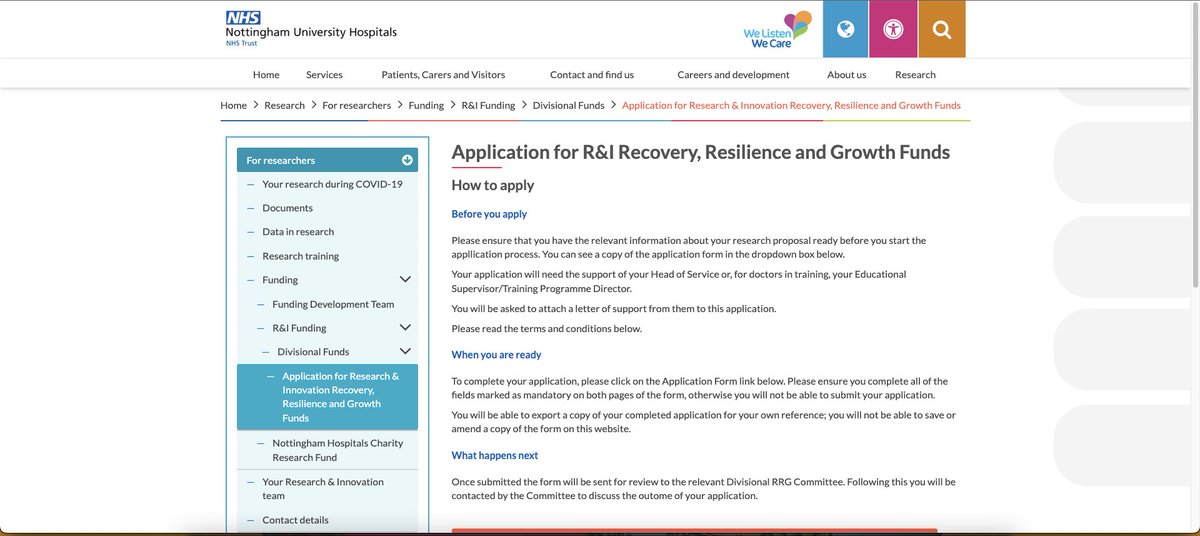Select the highlighted Application for Research sidebar item
Screen dimensions: 1200x536
click(x=327, y=397)
